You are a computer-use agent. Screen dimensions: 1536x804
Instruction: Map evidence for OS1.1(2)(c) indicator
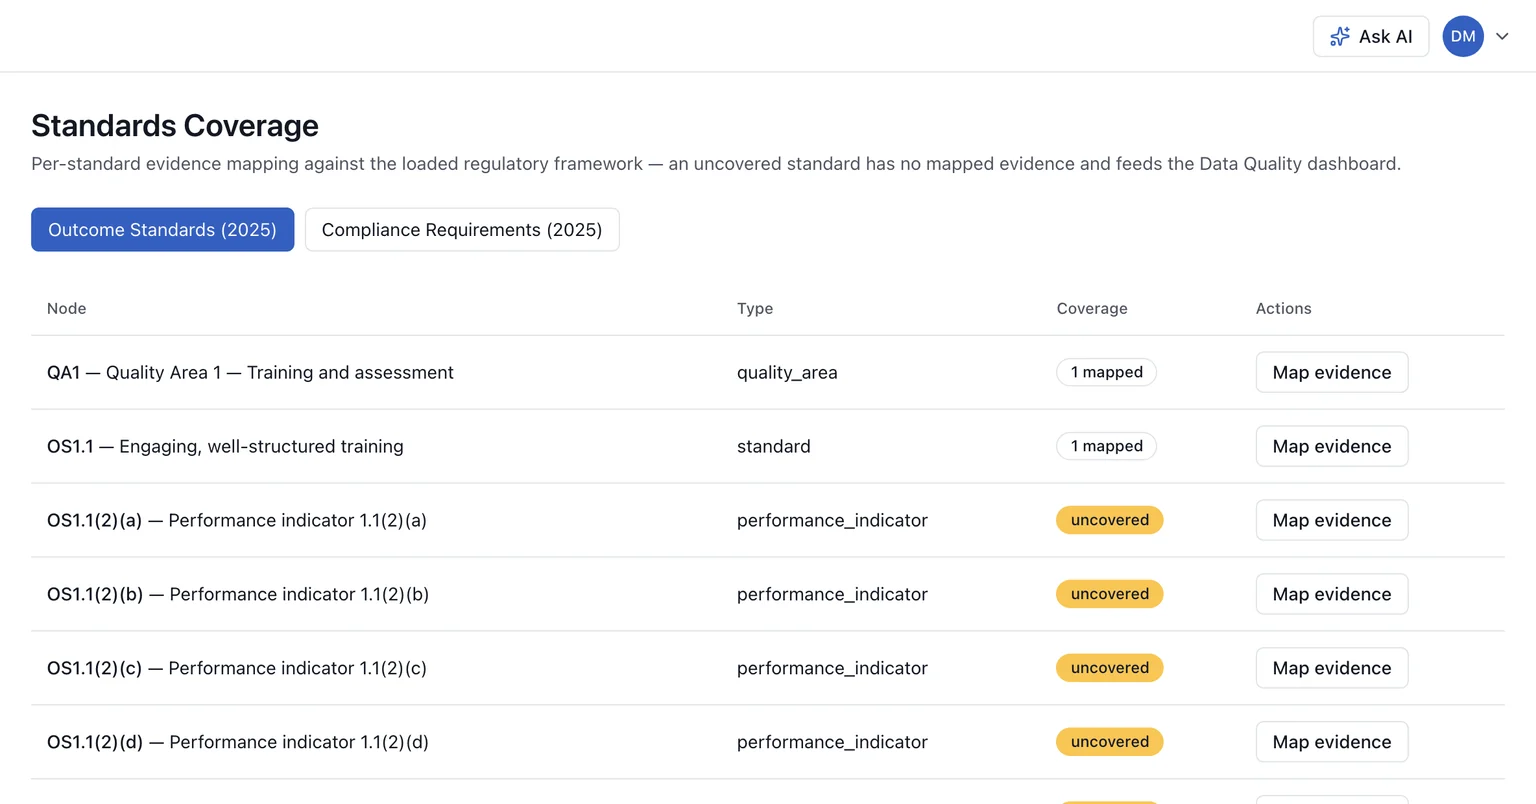click(x=1332, y=668)
